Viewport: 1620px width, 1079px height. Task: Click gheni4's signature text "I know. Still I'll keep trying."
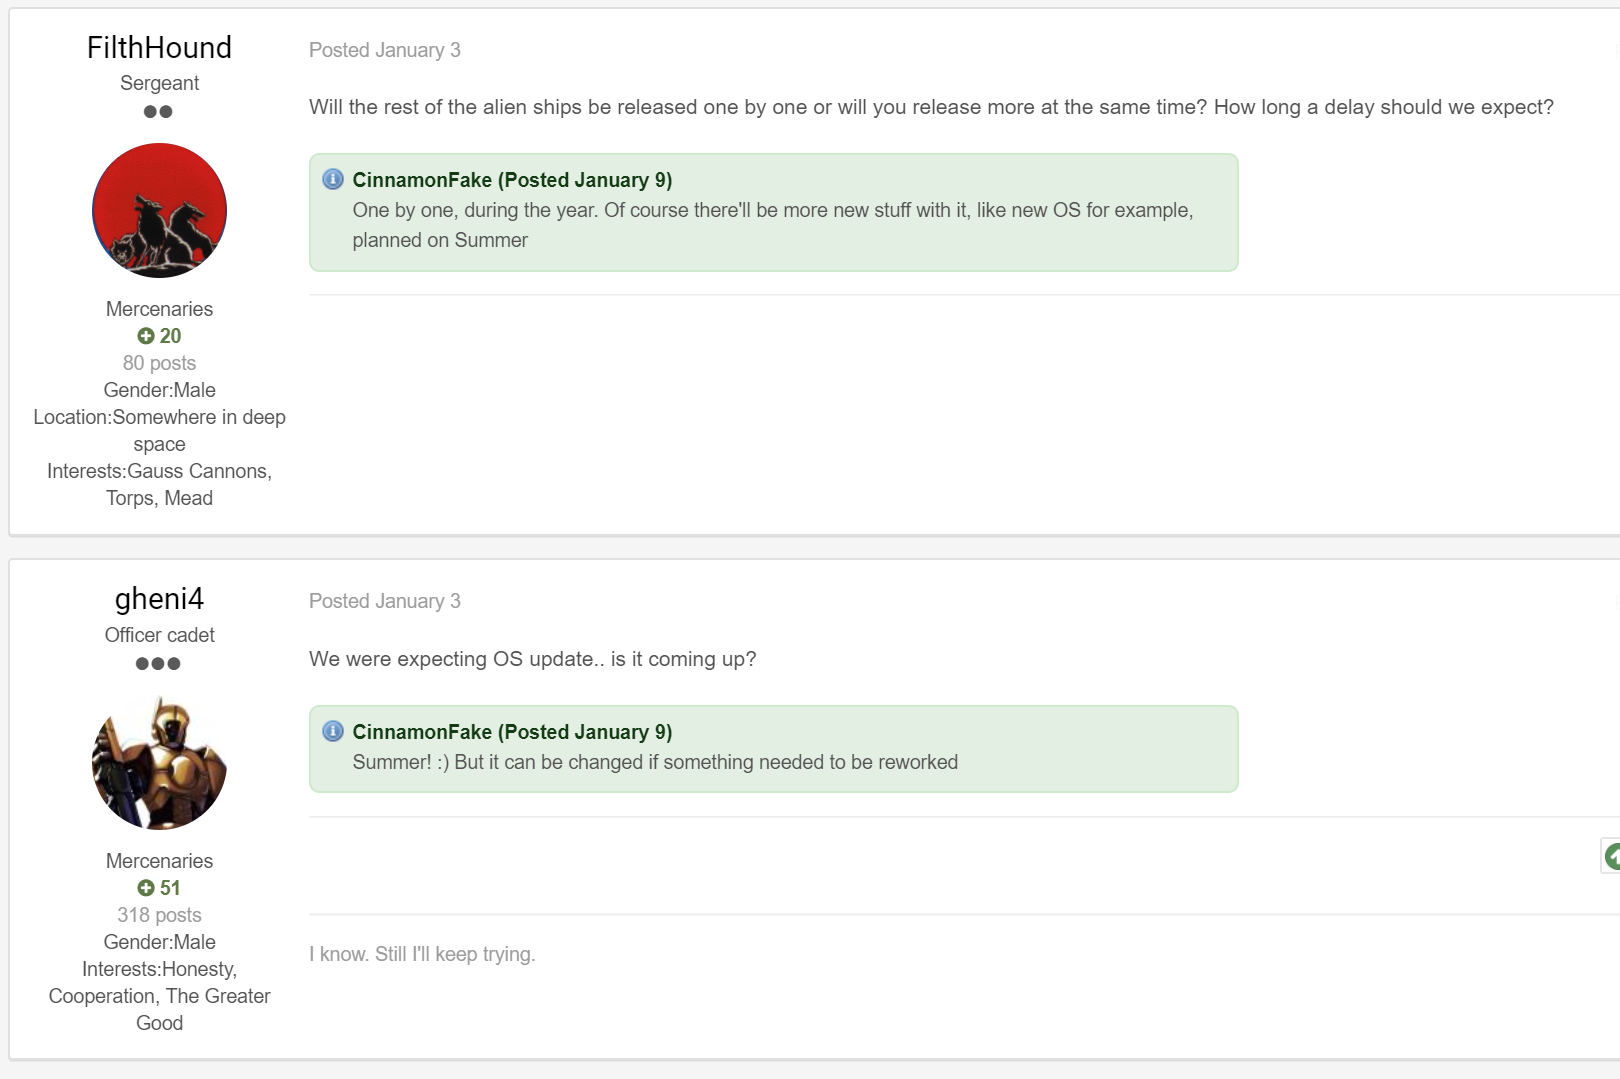[x=422, y=954]
